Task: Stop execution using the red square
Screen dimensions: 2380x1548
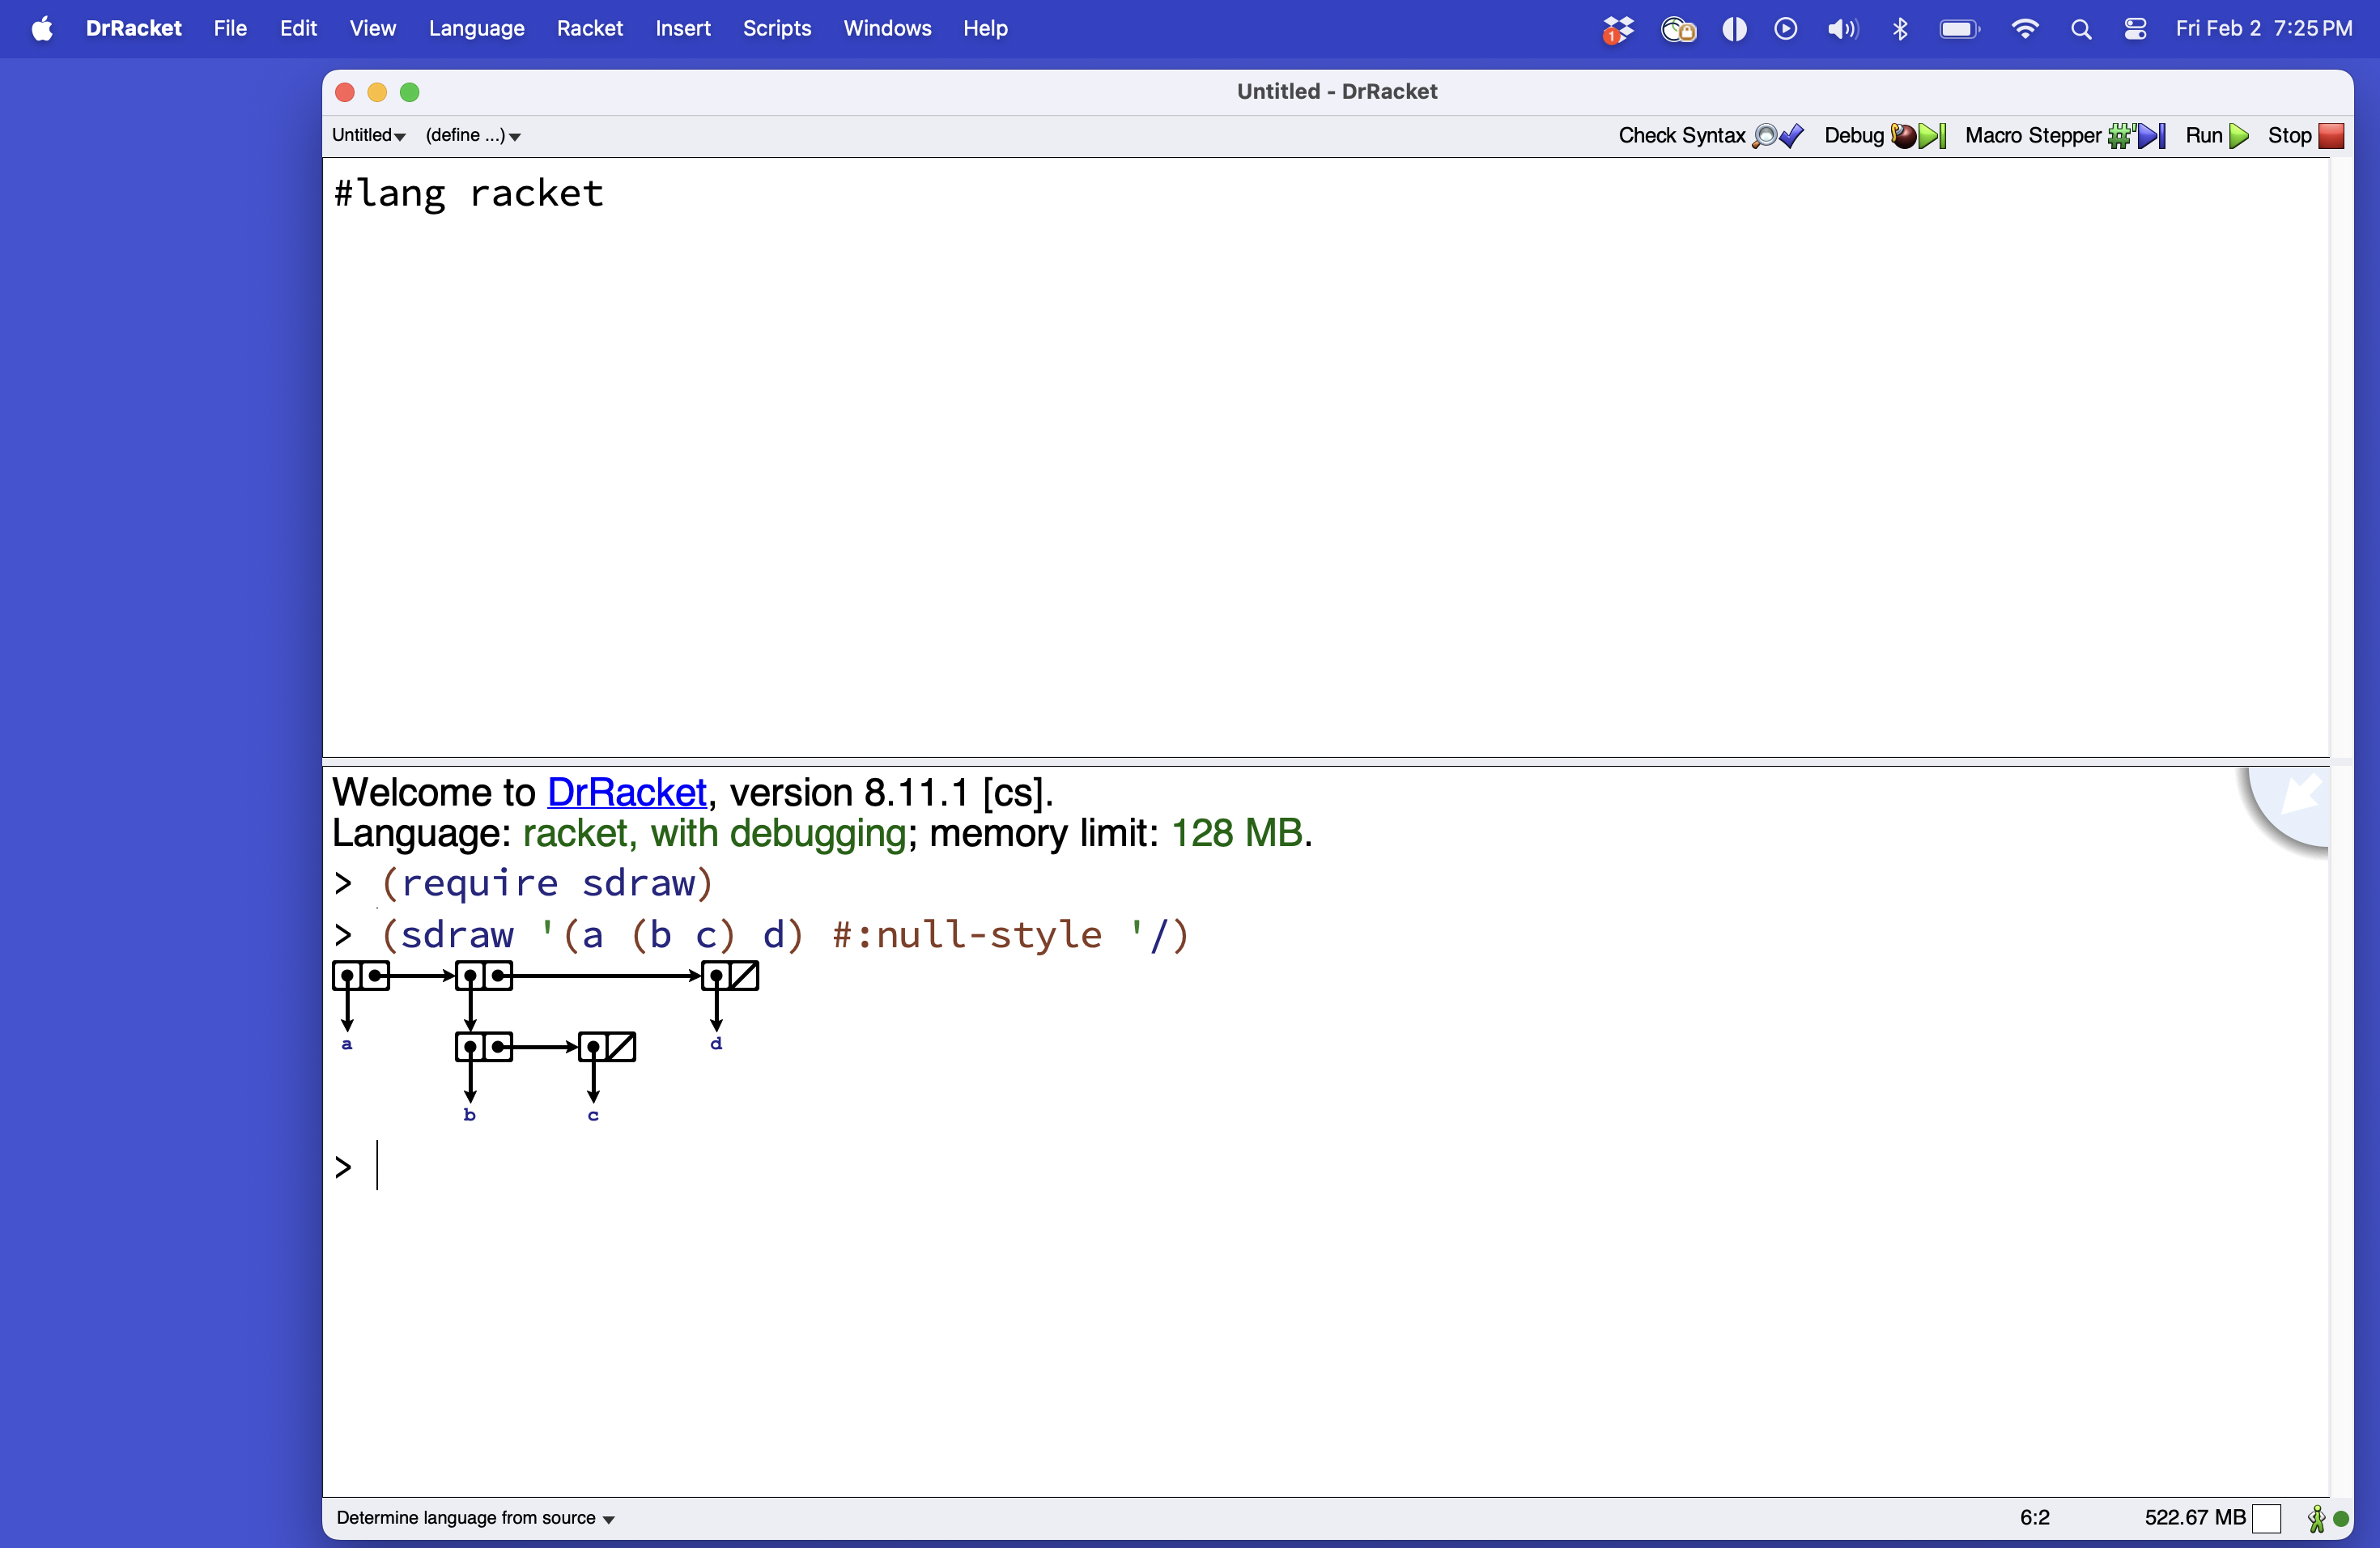Action: 2332,136
